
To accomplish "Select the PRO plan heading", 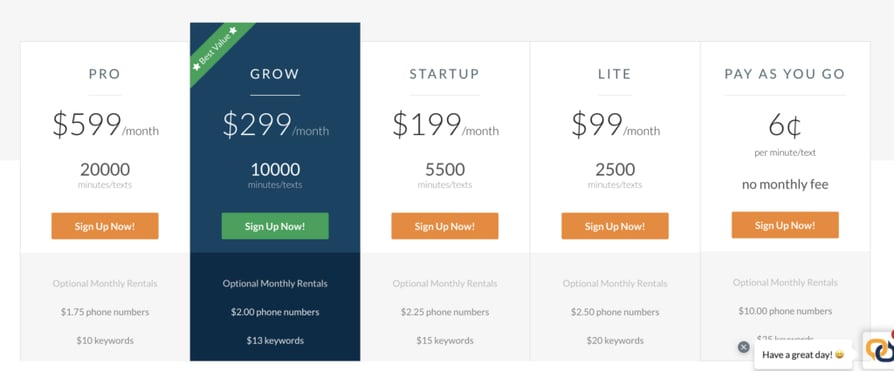I will point(105,74).
